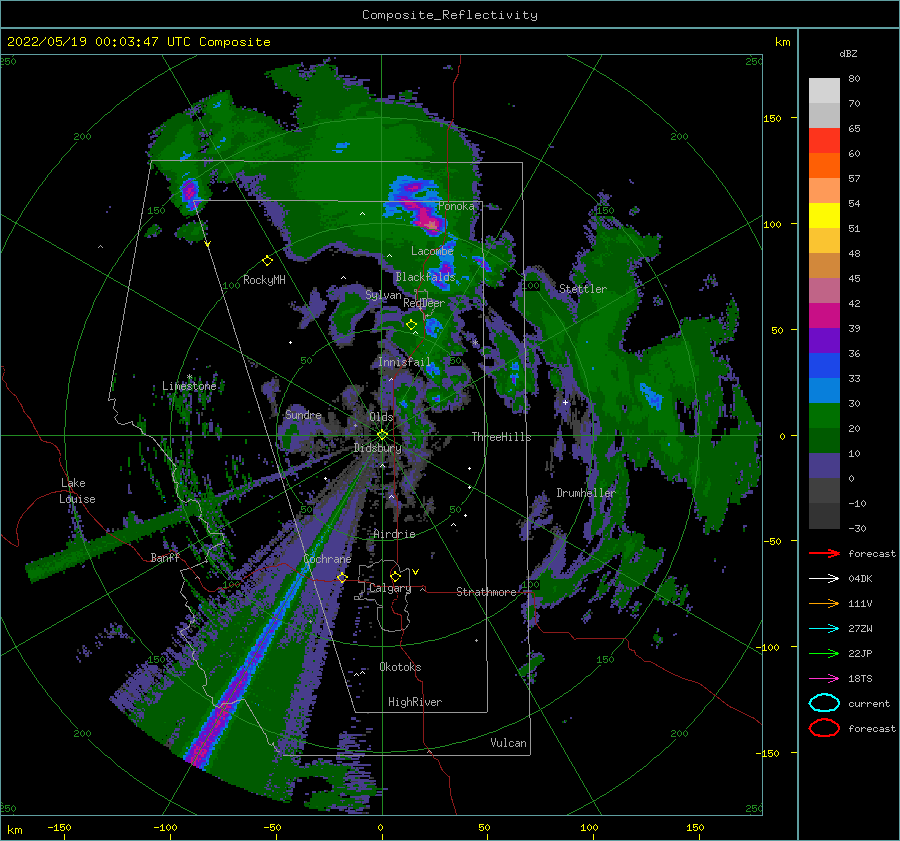900x841 pixels.
Task: Click the Calgary city label
Action: [390, 588]
